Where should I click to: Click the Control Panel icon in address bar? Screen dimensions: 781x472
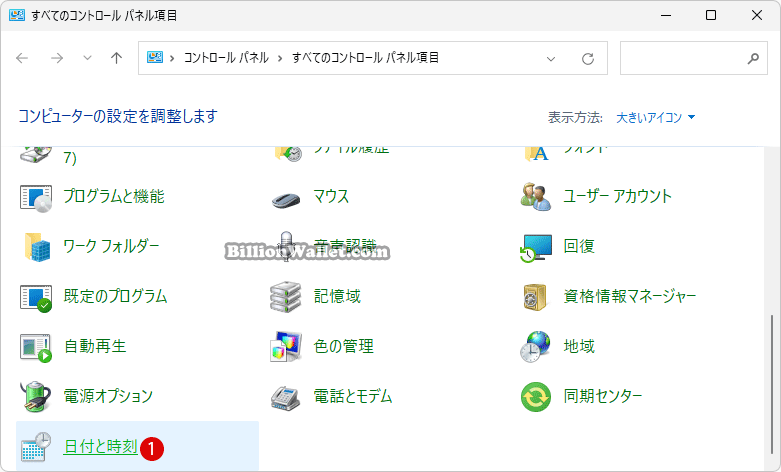155,57
